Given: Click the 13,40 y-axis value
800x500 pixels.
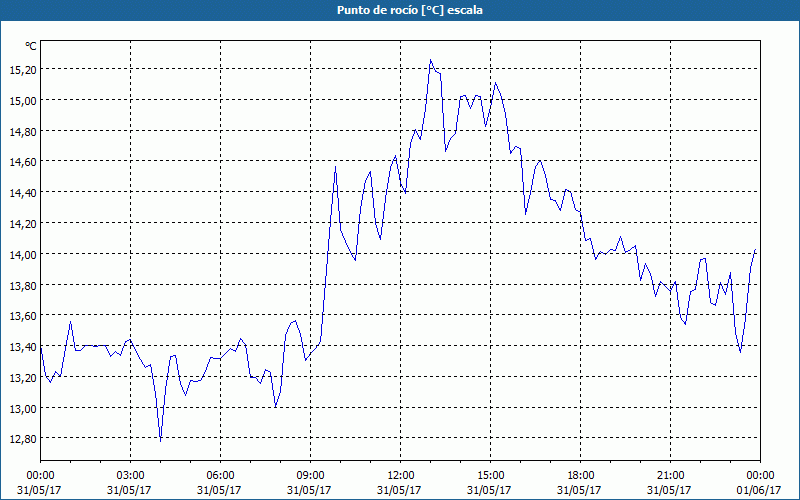Looking at the screenshot, I should (23, 347).
